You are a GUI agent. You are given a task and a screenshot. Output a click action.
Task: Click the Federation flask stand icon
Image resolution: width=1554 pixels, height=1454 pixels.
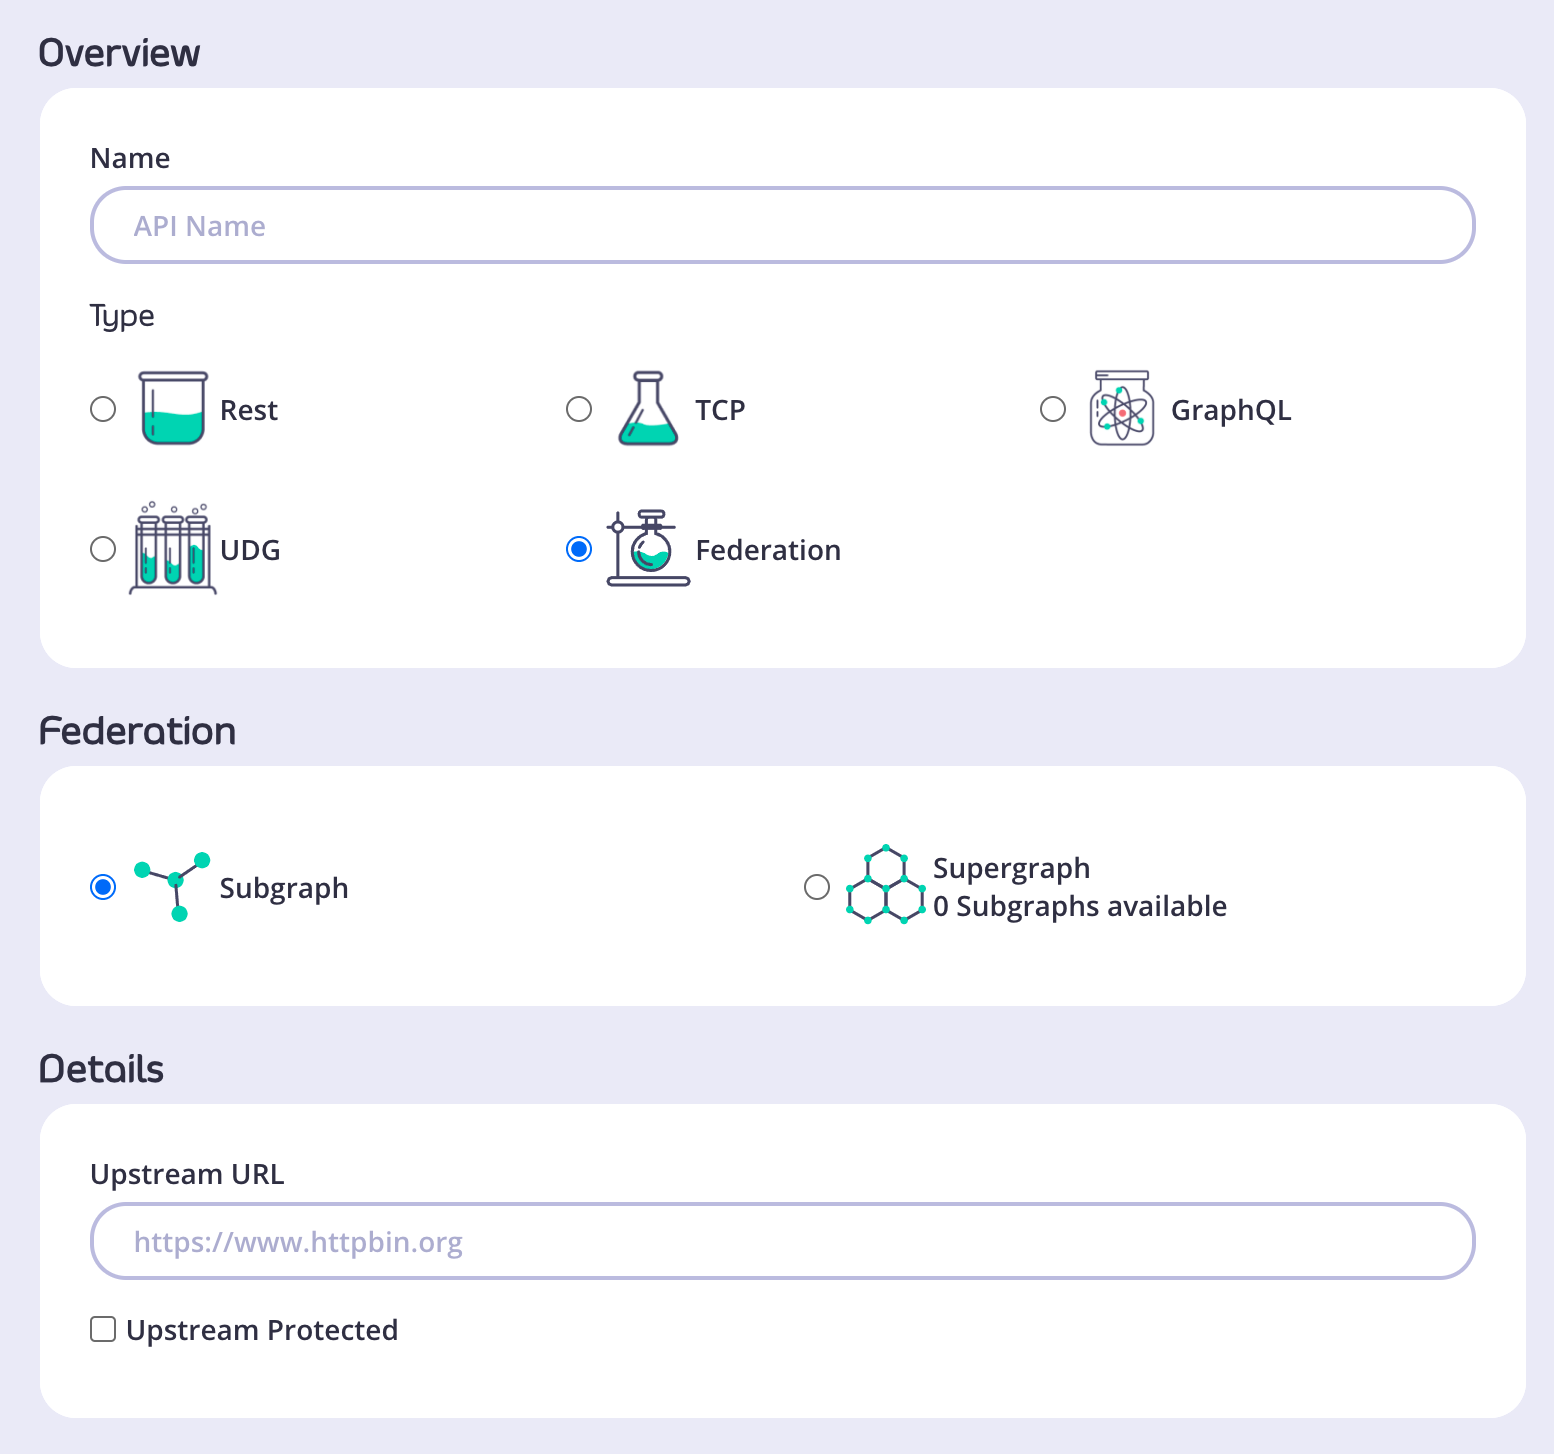coord(648,549)
